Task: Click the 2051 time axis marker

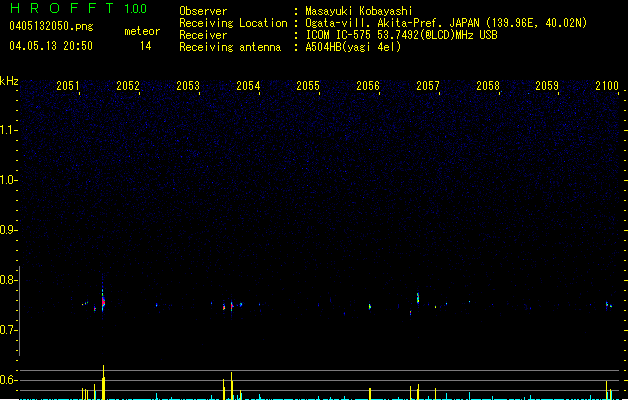Action: click(x=68, y=86)
